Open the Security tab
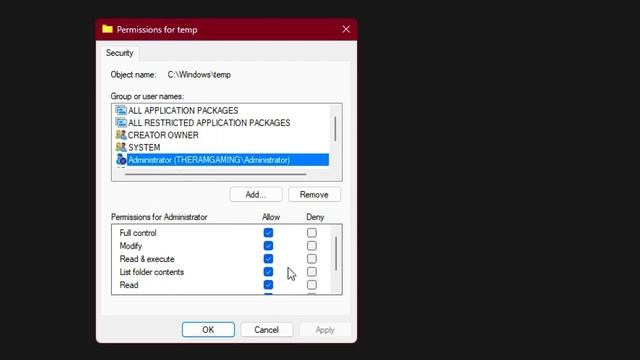 pyautogui.click(x=120, y=53)
